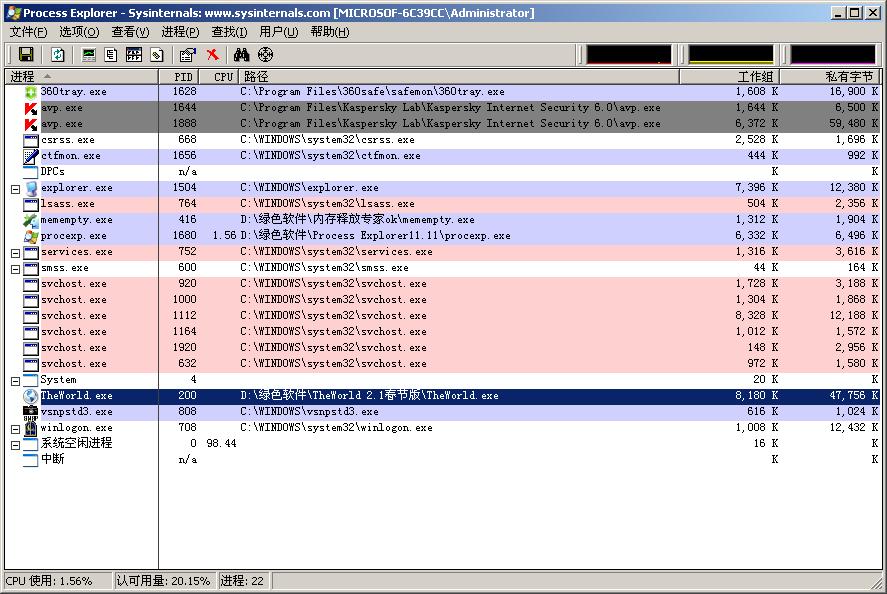Click the red X Kill Process icon
This screenshot has height=594, width=887.
[x=213, y=54]
